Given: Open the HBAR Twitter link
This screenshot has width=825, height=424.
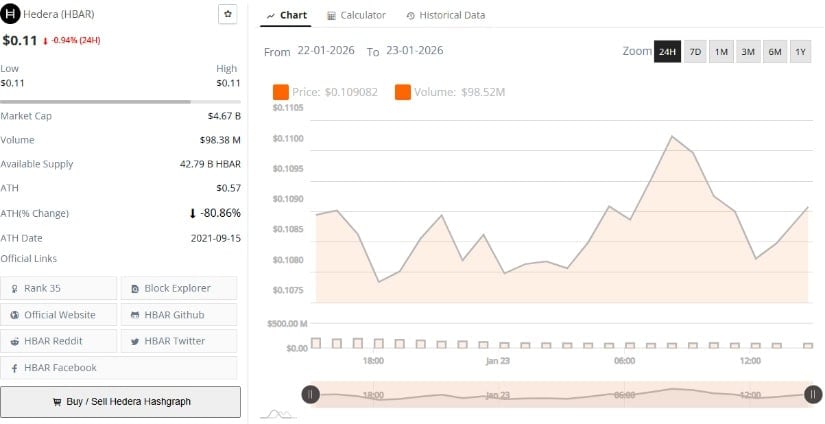Looking at the screenshot, I should (x=179, y=341).
